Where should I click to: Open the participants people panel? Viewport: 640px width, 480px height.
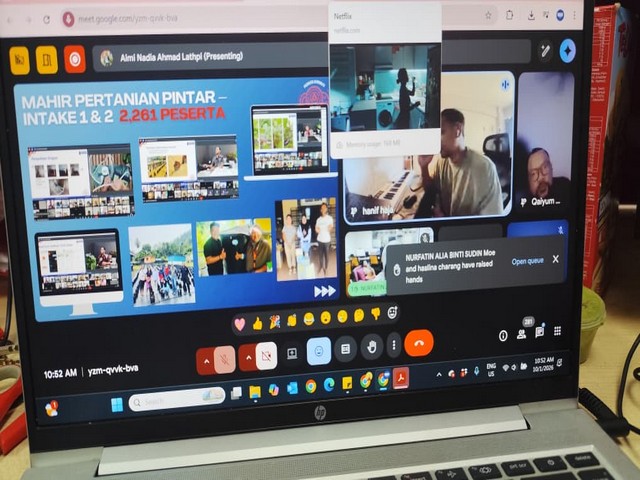522,333
